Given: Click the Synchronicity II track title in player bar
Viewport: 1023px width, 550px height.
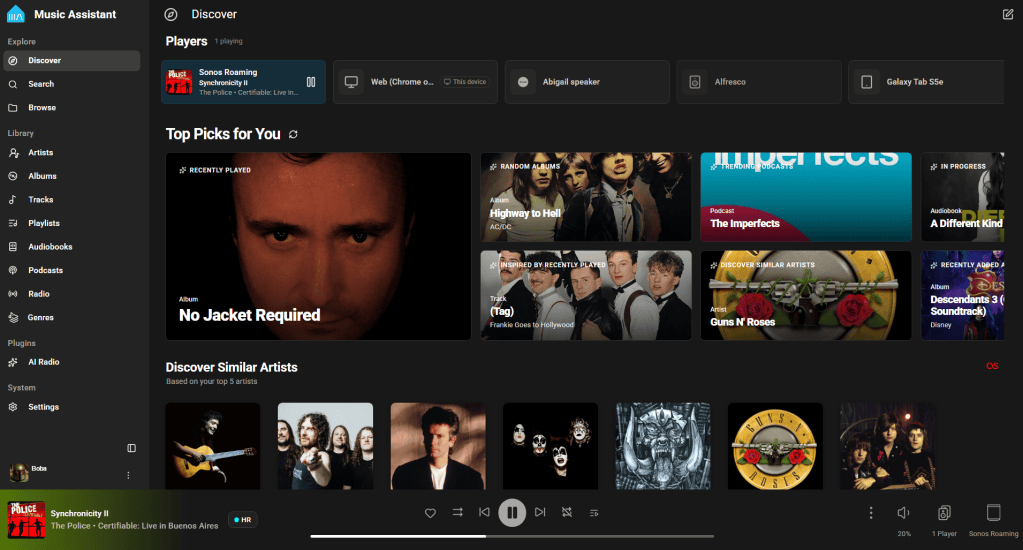Looking at the screenshot, I should 80,513.
